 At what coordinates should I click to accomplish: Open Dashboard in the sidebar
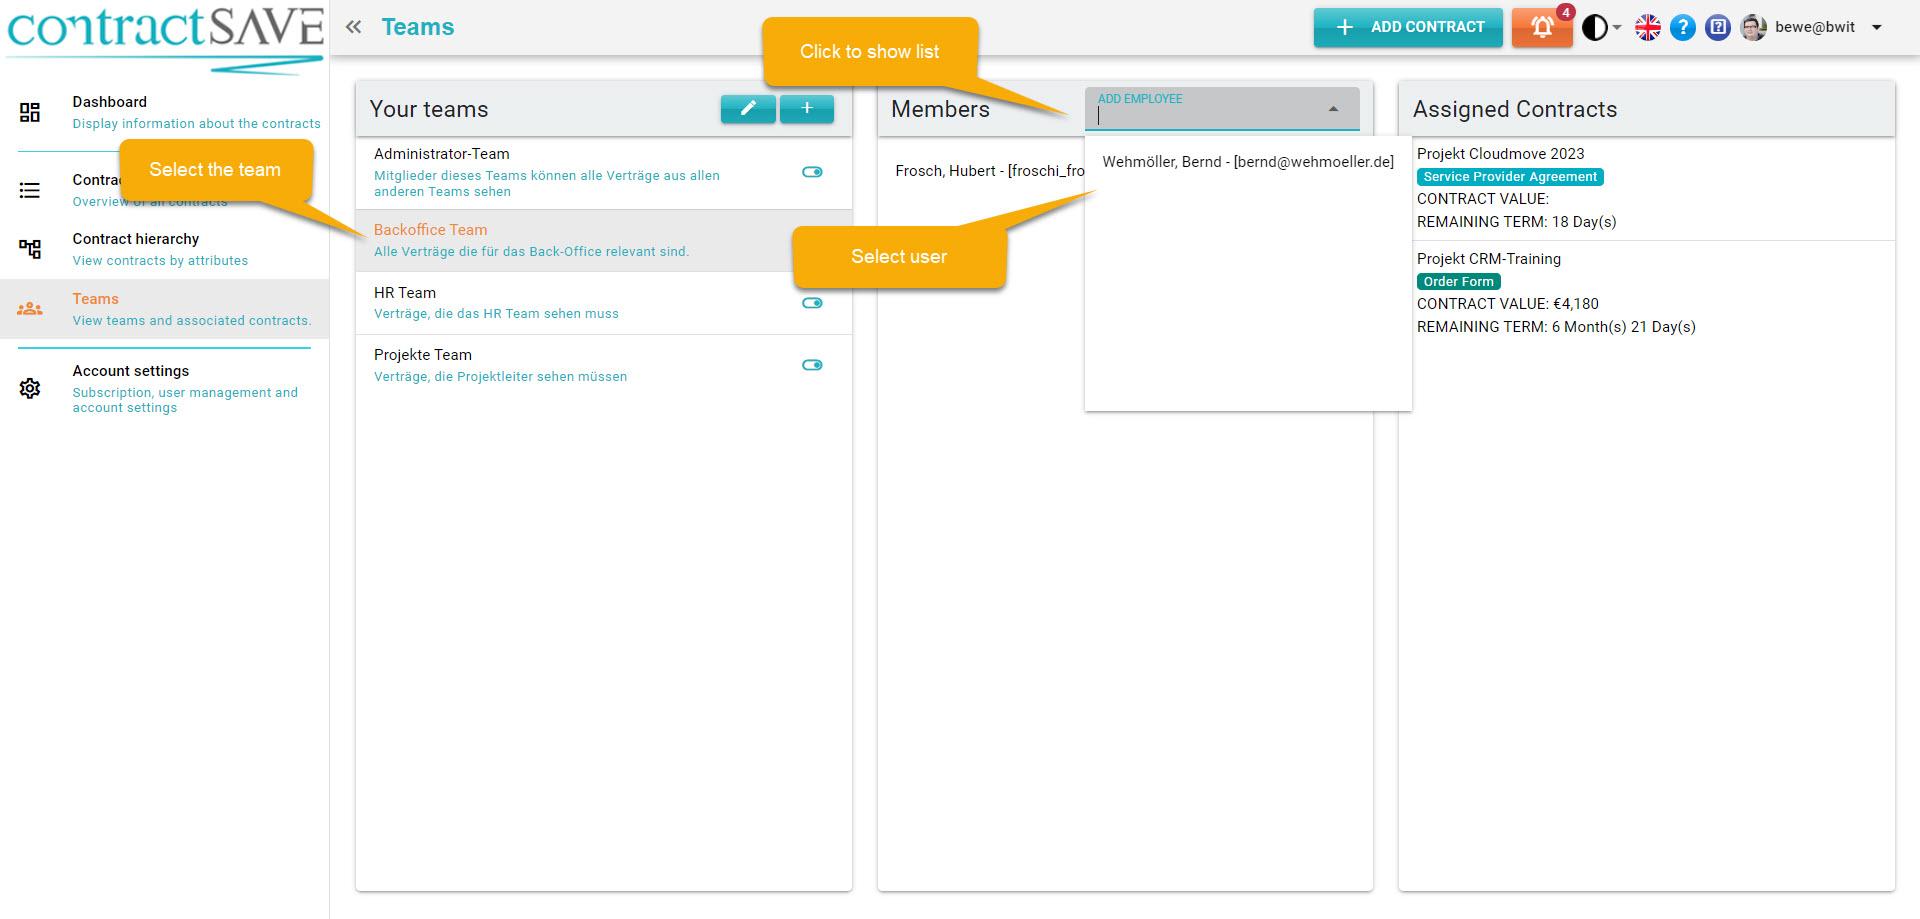(x=110, y=102)
